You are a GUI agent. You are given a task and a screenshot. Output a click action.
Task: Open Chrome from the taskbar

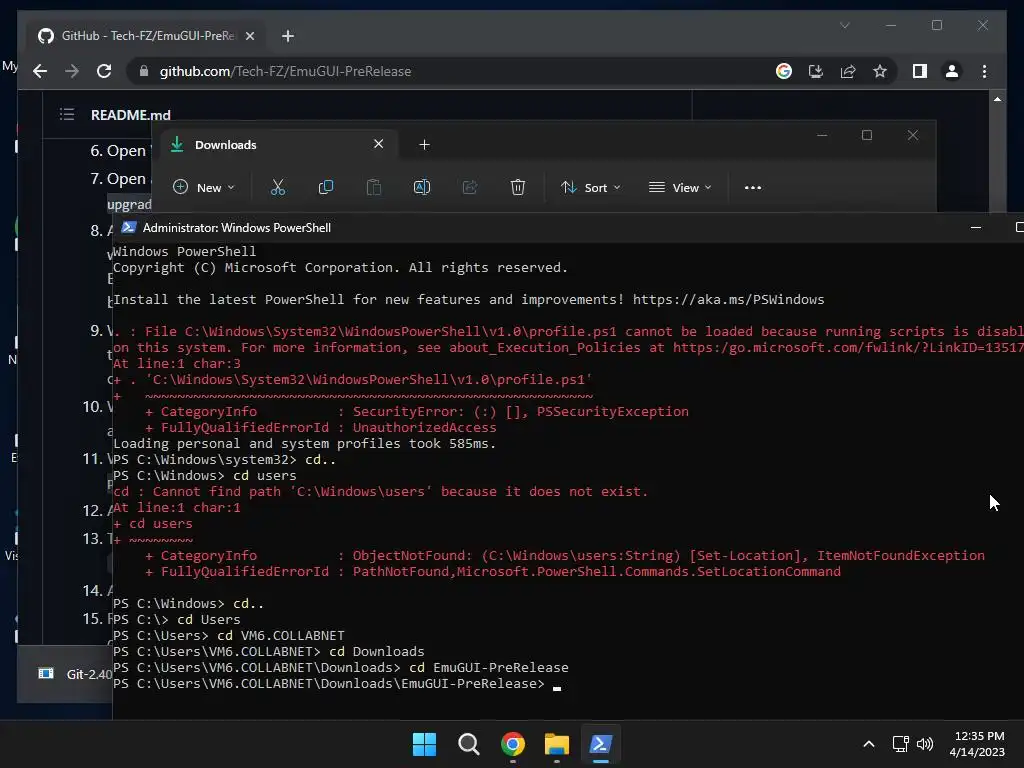coord(513,744)
